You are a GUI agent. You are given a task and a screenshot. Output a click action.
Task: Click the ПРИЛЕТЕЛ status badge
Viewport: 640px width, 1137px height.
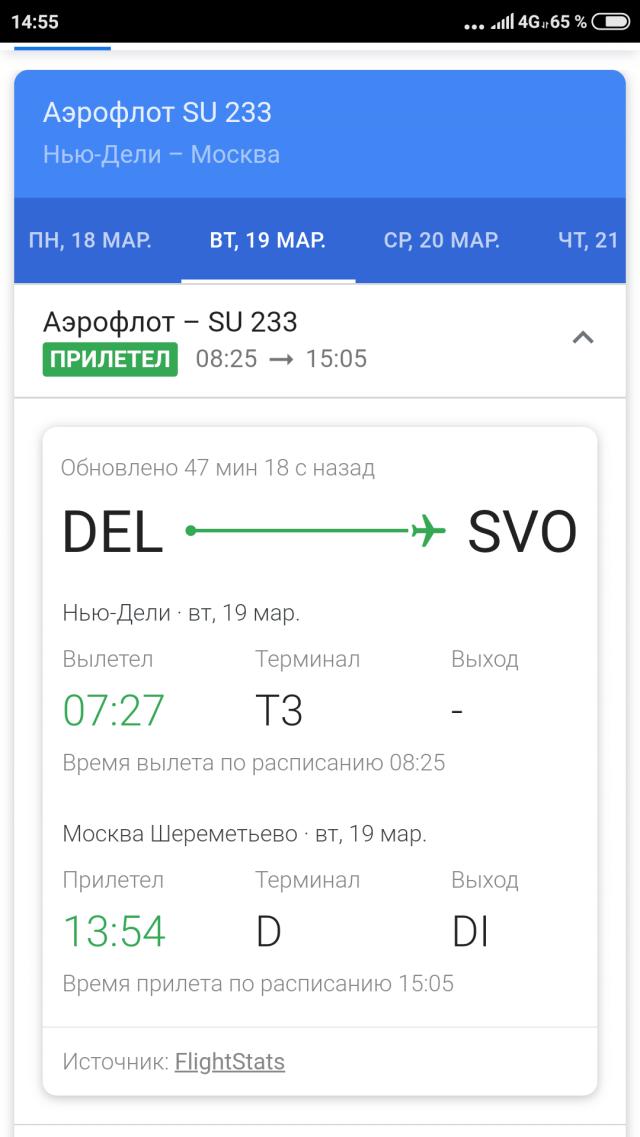pos(111,360)
